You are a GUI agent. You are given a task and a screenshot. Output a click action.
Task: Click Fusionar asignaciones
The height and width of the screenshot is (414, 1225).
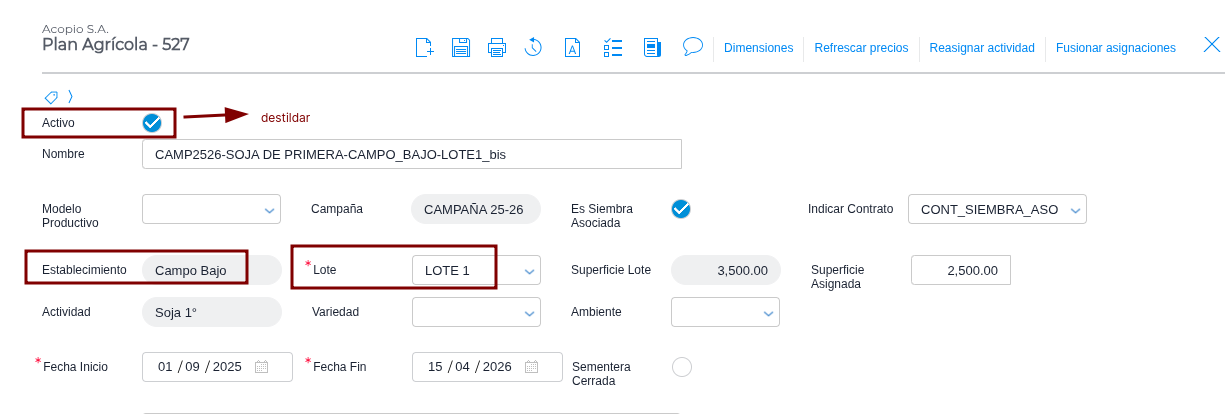[x=1115, y=48]
